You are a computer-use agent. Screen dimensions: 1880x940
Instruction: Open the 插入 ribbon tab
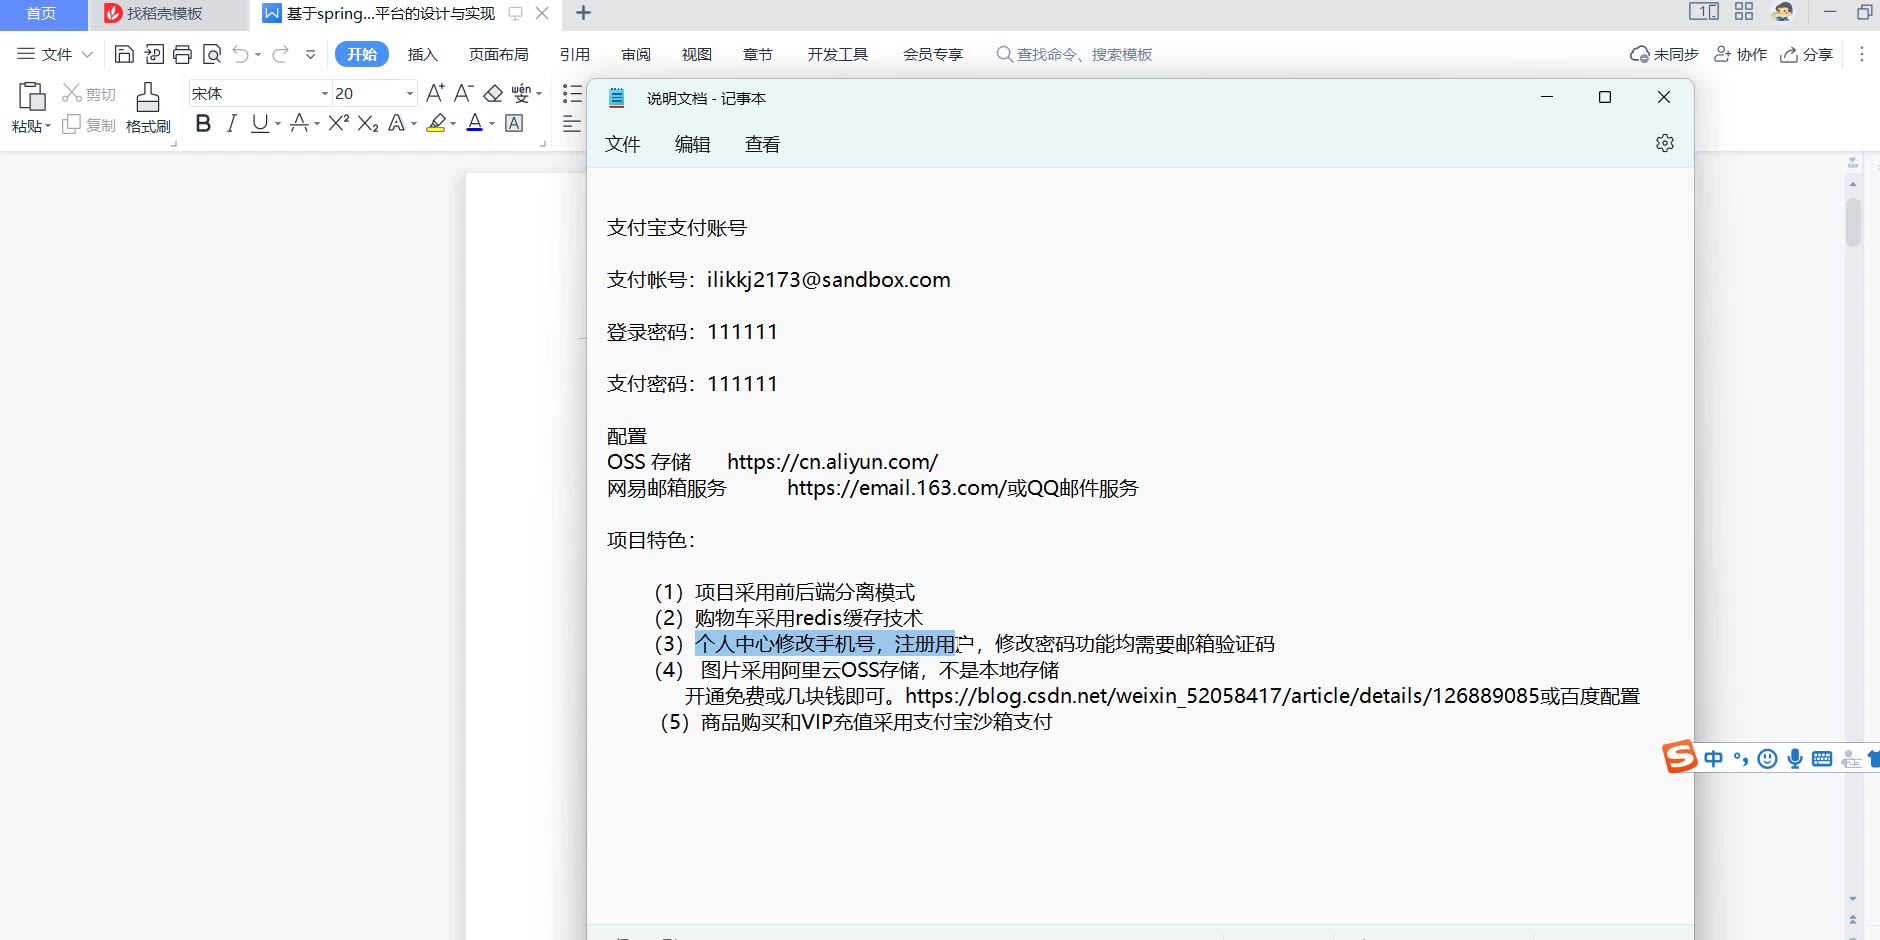(423, 54)
